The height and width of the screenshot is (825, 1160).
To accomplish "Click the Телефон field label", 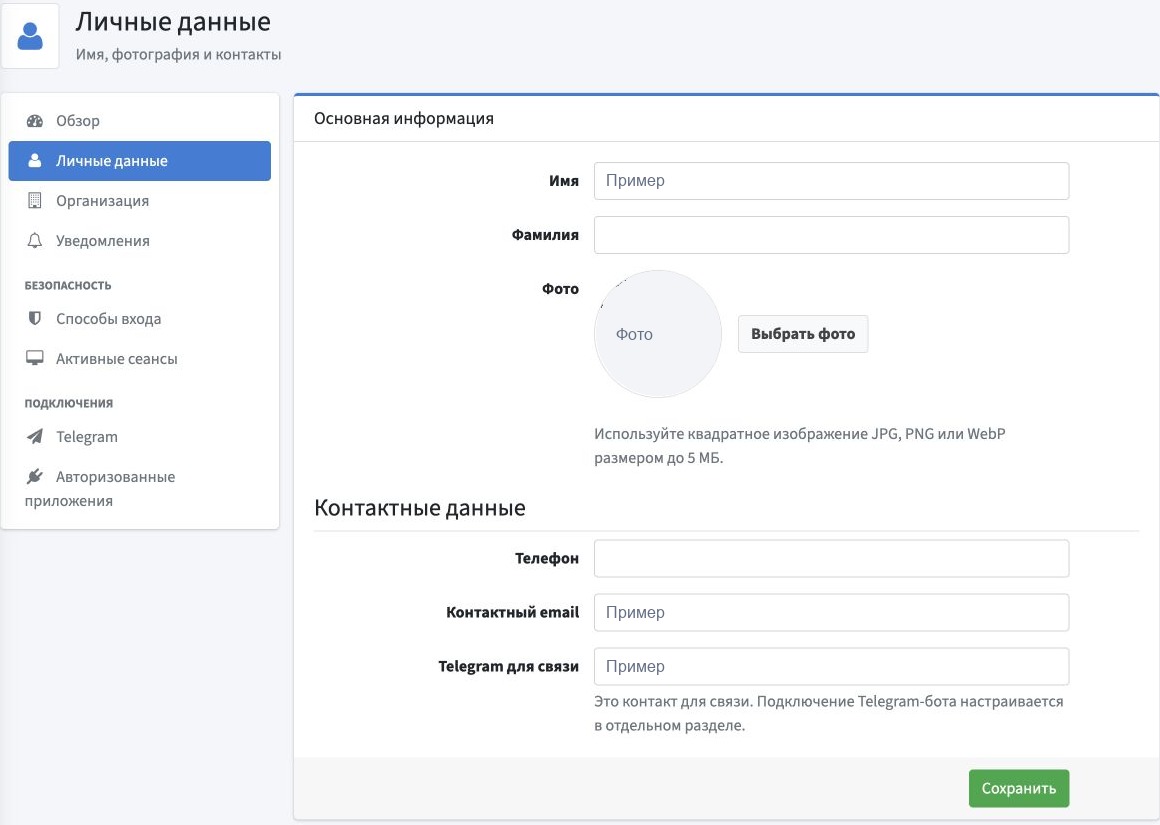I will pos(547,559).
